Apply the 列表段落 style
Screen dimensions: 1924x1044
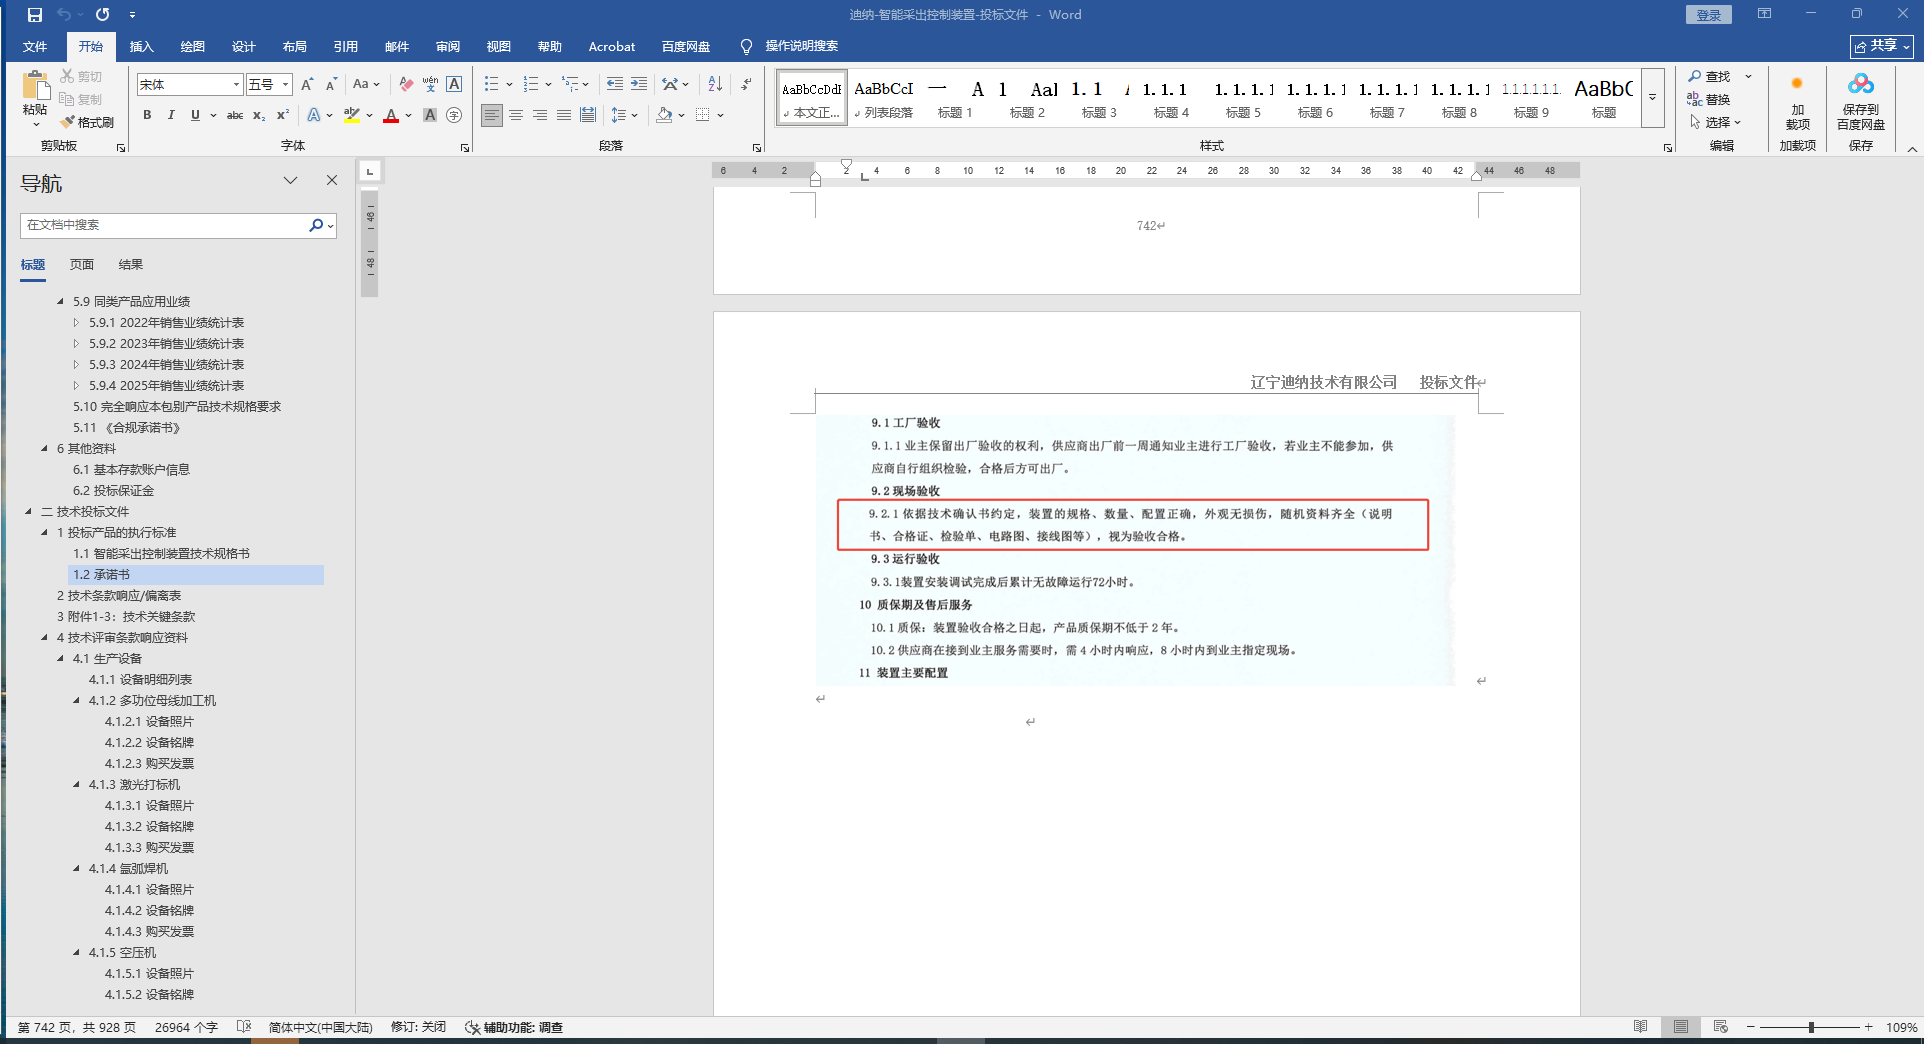pyautogui.click(x=884, y=98)
